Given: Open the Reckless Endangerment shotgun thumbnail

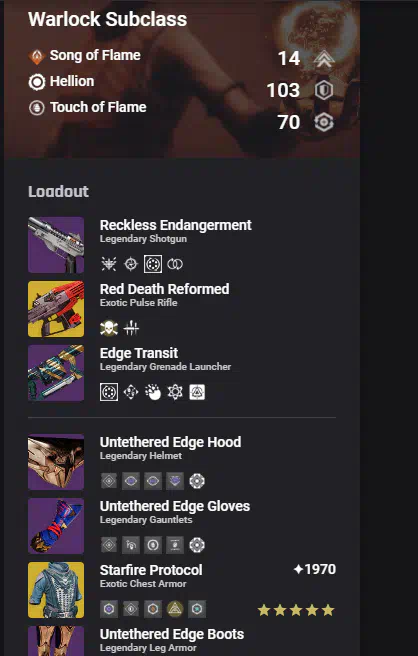Looking at the screenshot, I should 56,245.
